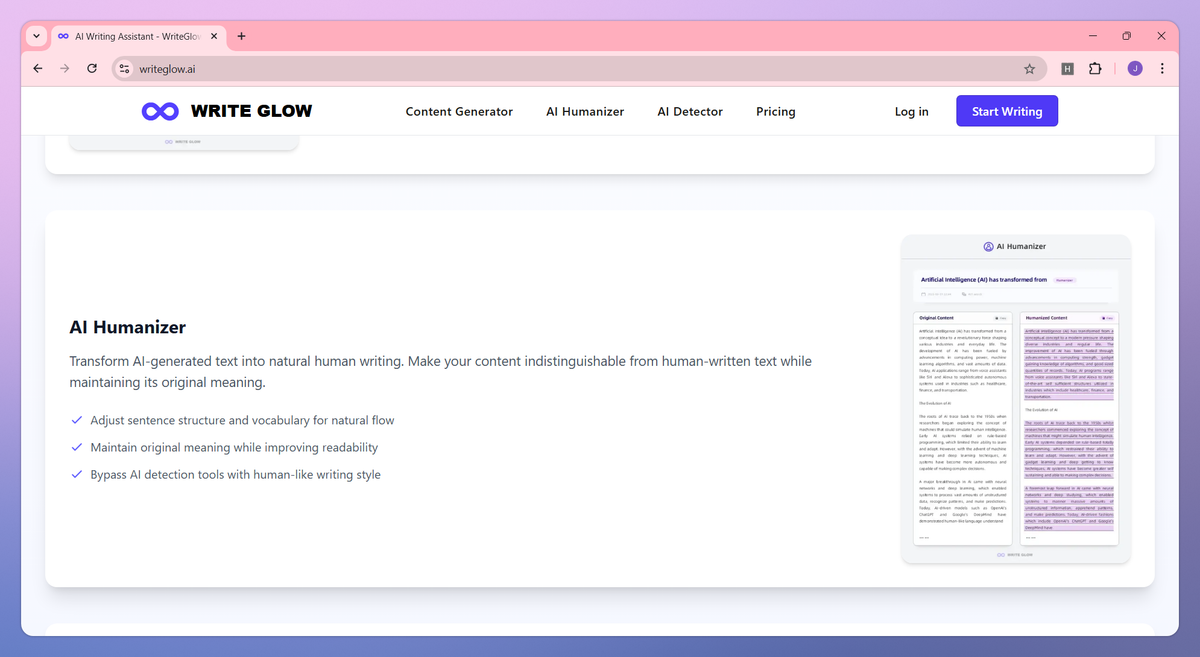View site information icon in address bar
The width and height of the screenshot is (1200, 657).
[x=124, y=69]
